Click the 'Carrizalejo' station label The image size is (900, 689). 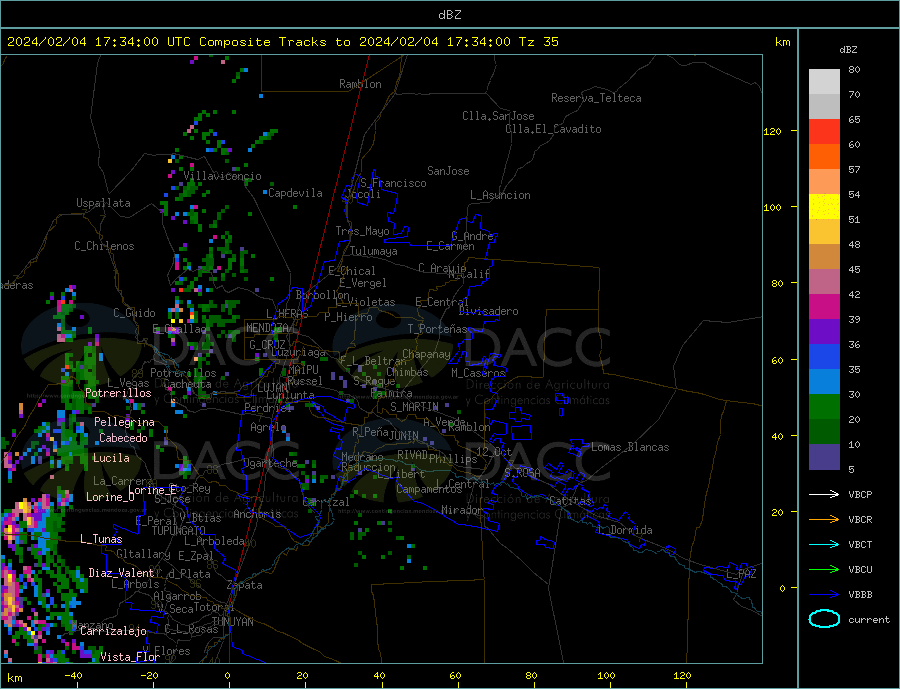click(113, 631)
